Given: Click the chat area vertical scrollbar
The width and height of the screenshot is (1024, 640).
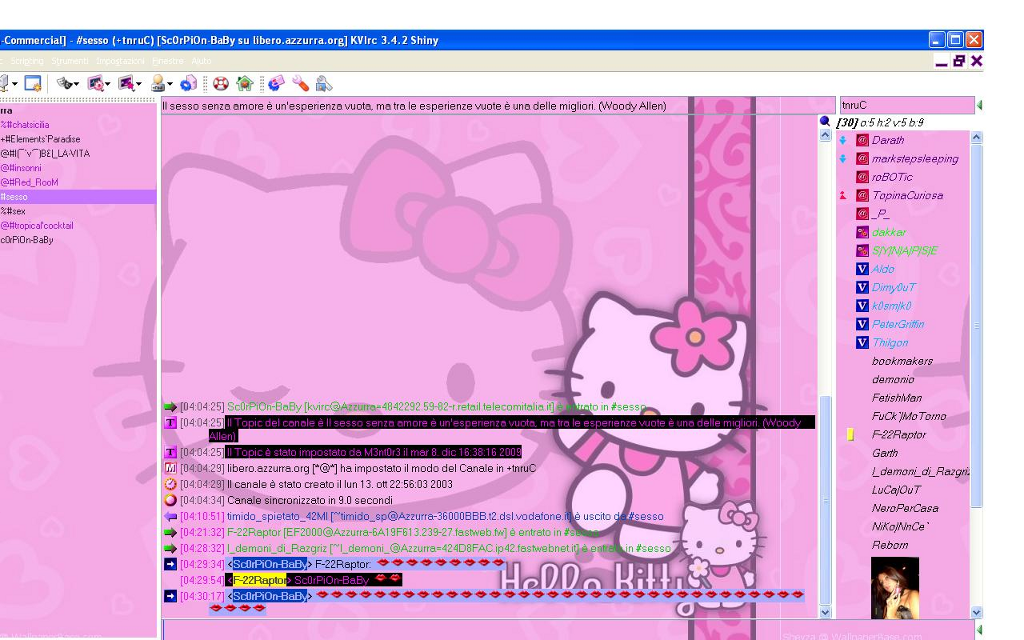Looking at the screenshot, I should [x=825, y=500].
